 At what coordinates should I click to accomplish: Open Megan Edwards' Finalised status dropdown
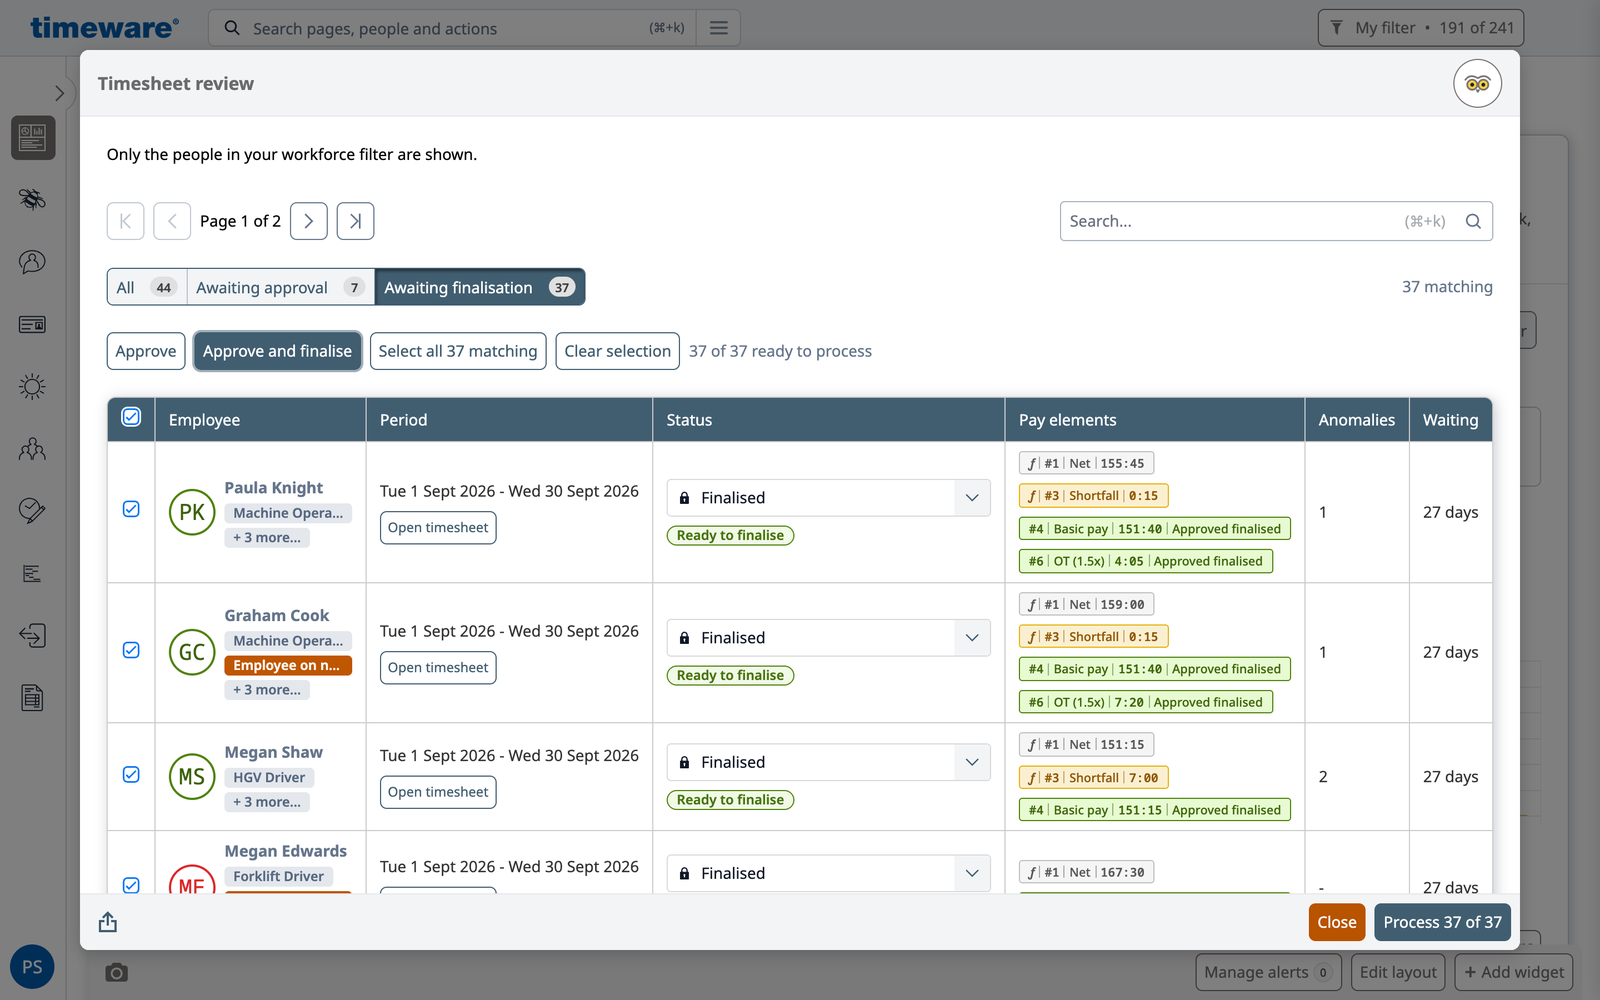(828, 873)
